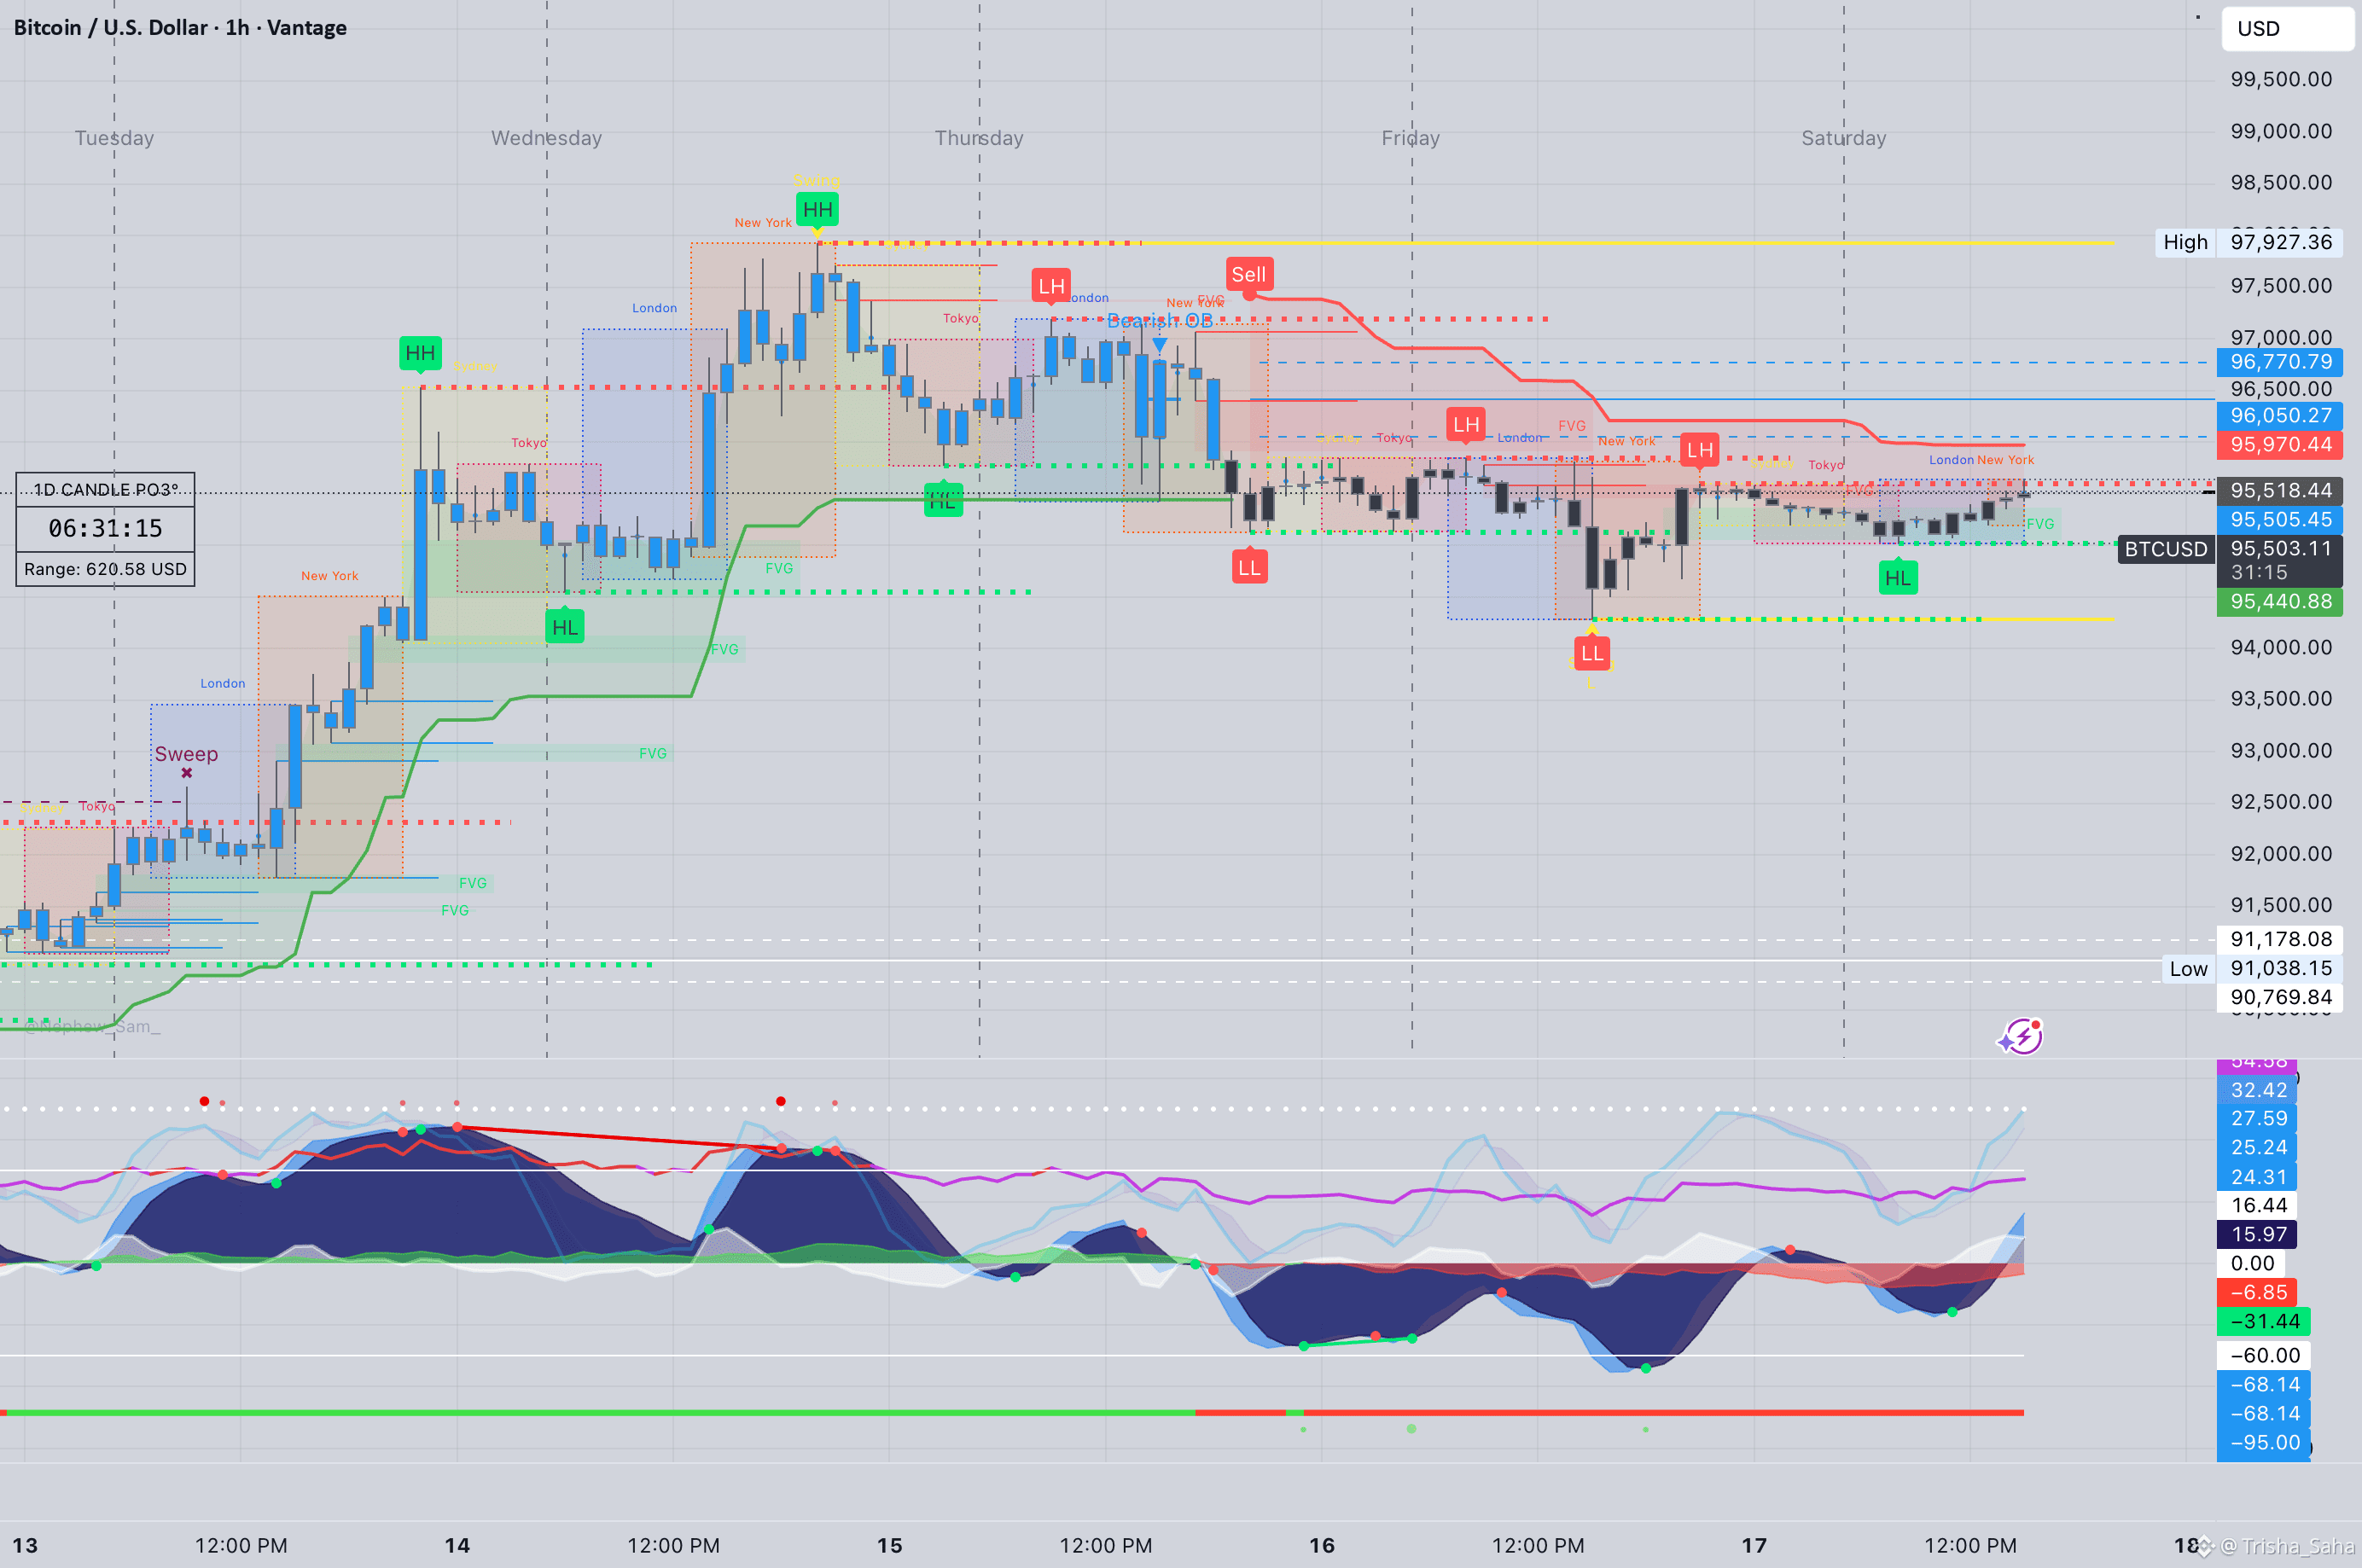Click the red Sell signal marker

tap(1248, 275)
